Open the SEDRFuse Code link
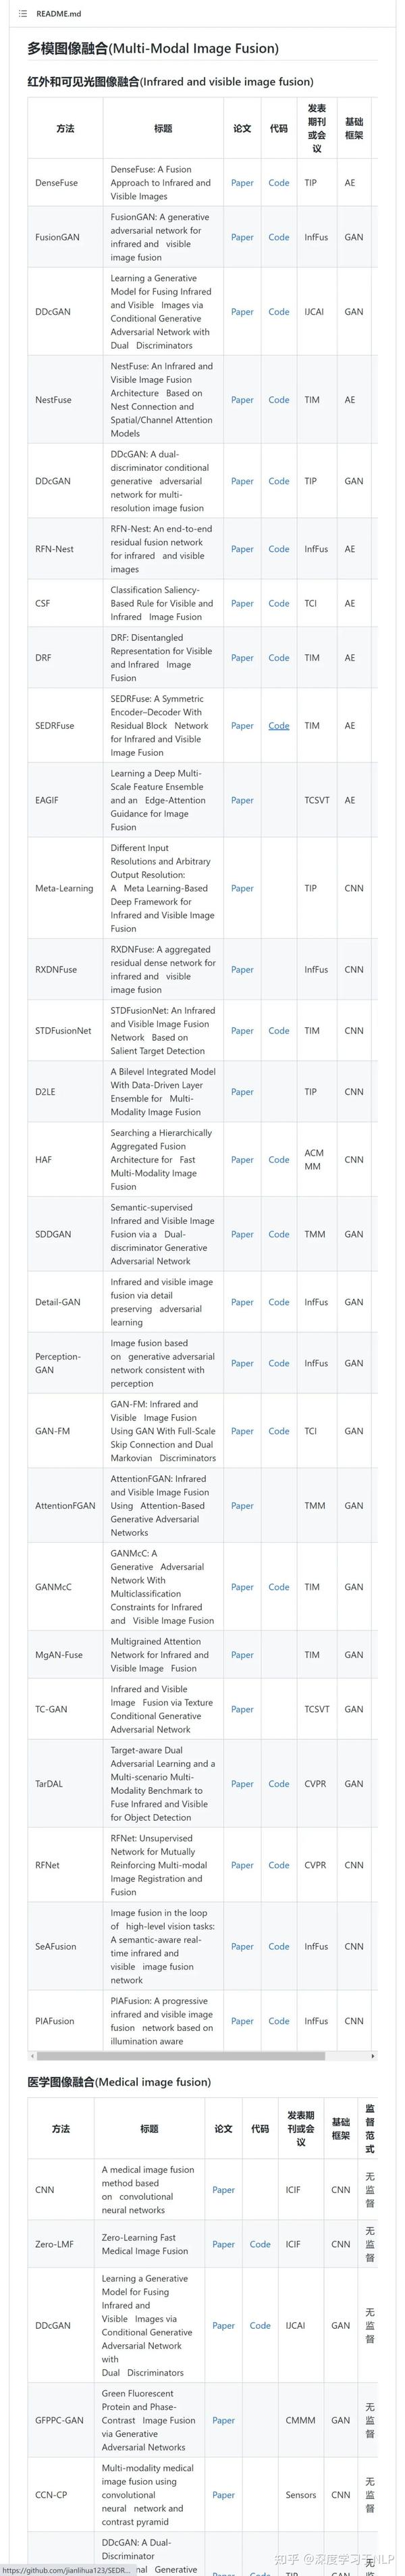This screenshot has height=2576, width=405. 279,726
